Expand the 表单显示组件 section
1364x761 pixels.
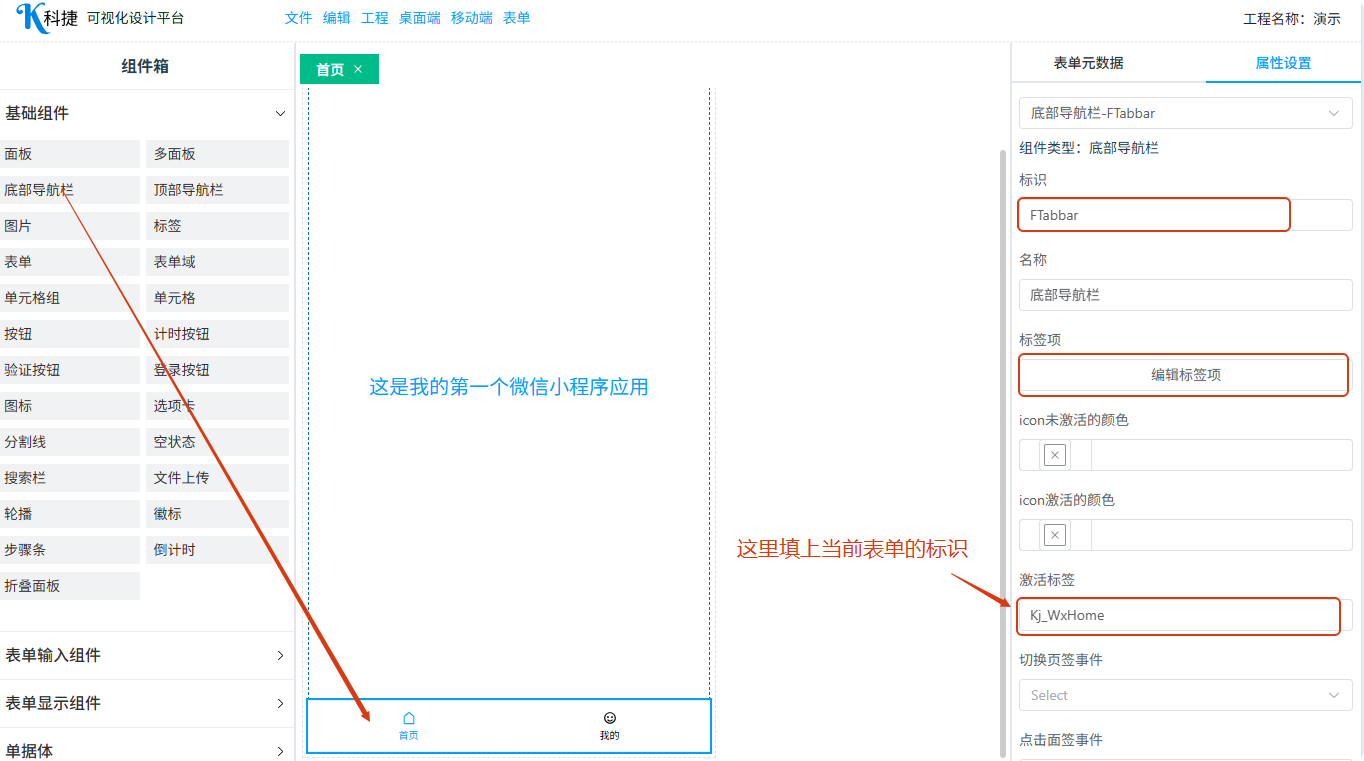[280, 704]
